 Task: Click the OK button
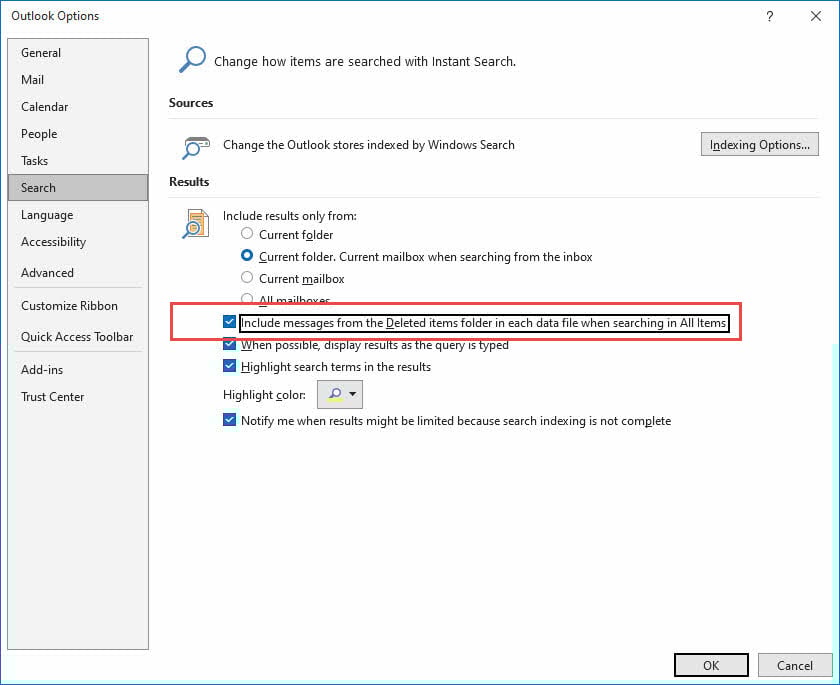pos(711,665)
